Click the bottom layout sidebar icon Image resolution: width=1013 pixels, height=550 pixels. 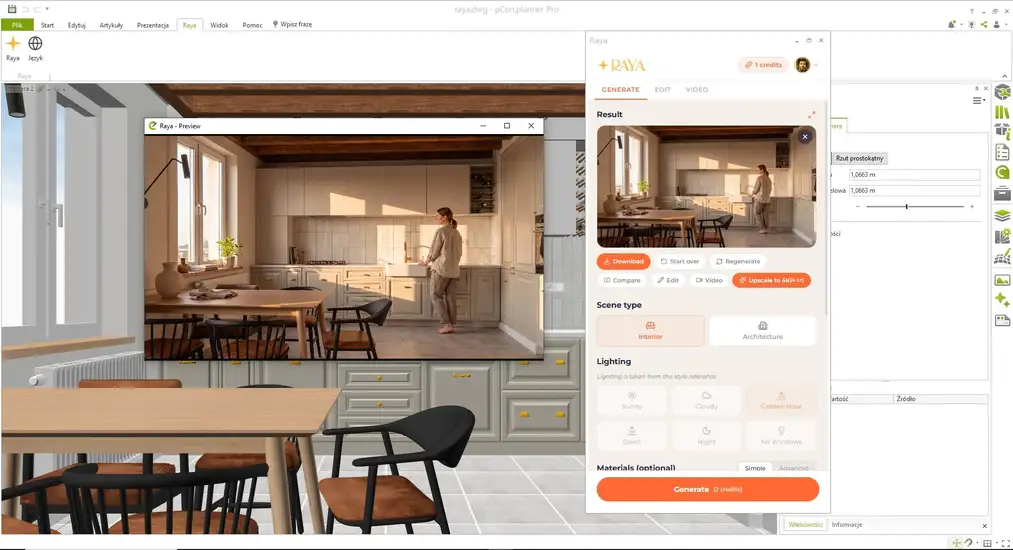point(1002,320)
